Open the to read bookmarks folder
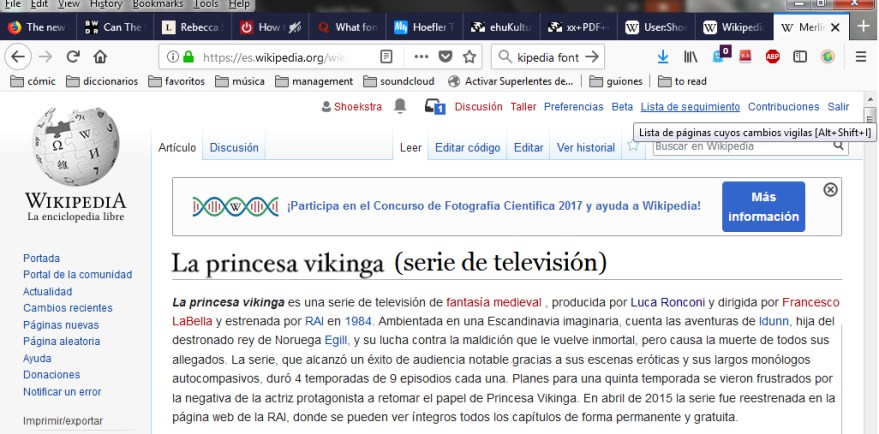The height and width of the screenshot is (434, 879). [682, 81]
